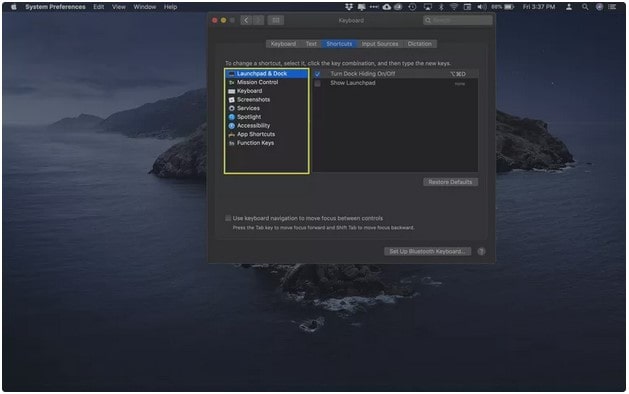
Task: Open the View menu
Action: tap(119, 7)
